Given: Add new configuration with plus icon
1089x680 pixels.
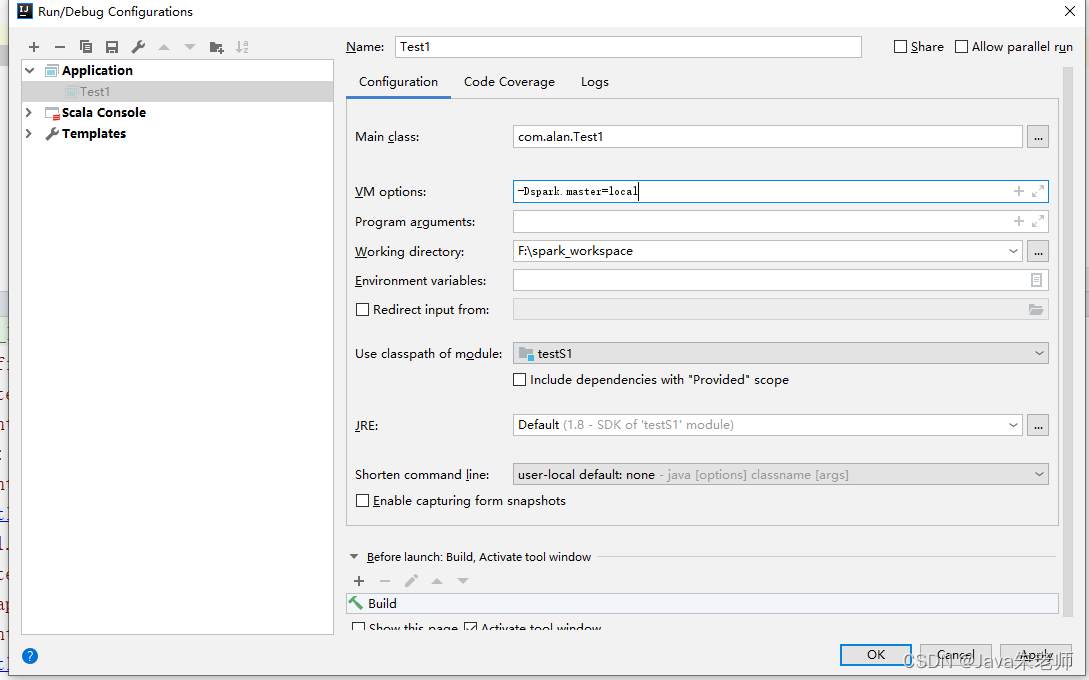Looking at the screenshot, I should pos(34,47).
